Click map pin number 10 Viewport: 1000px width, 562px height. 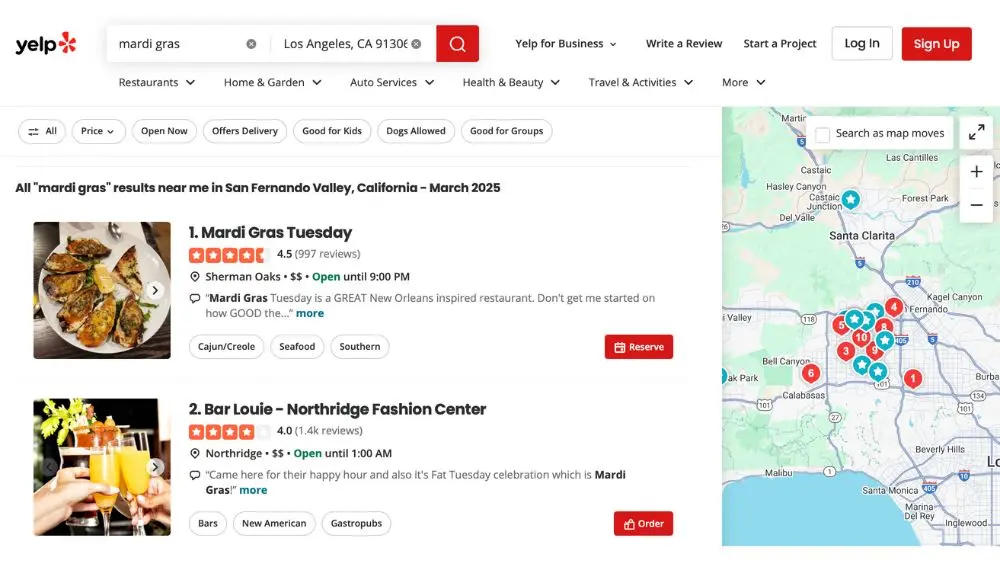click(861, 337)
